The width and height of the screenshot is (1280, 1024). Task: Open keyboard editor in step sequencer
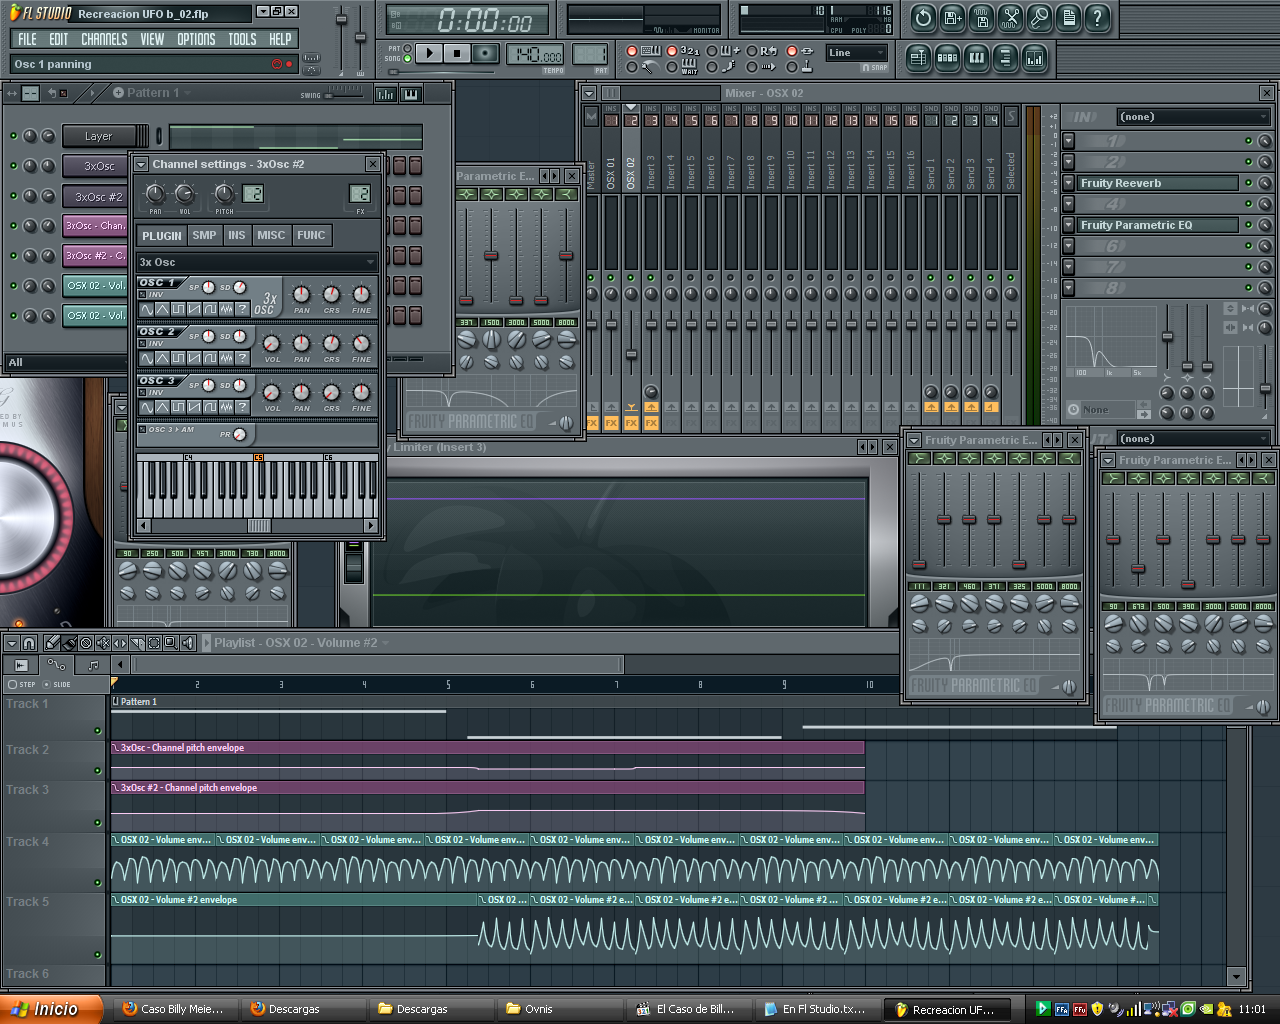[x=410, y=94]
